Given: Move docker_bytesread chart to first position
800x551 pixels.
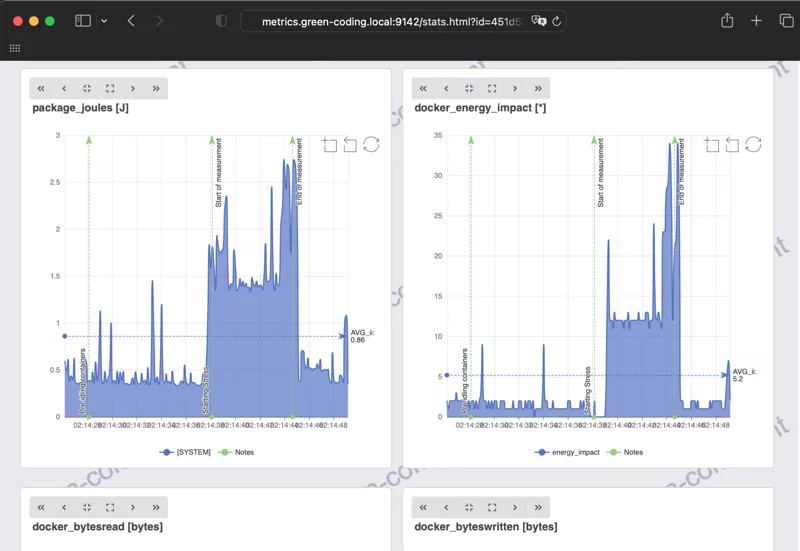Looking at the screenshot, I should pyautogui.click(x=41, y=507).
